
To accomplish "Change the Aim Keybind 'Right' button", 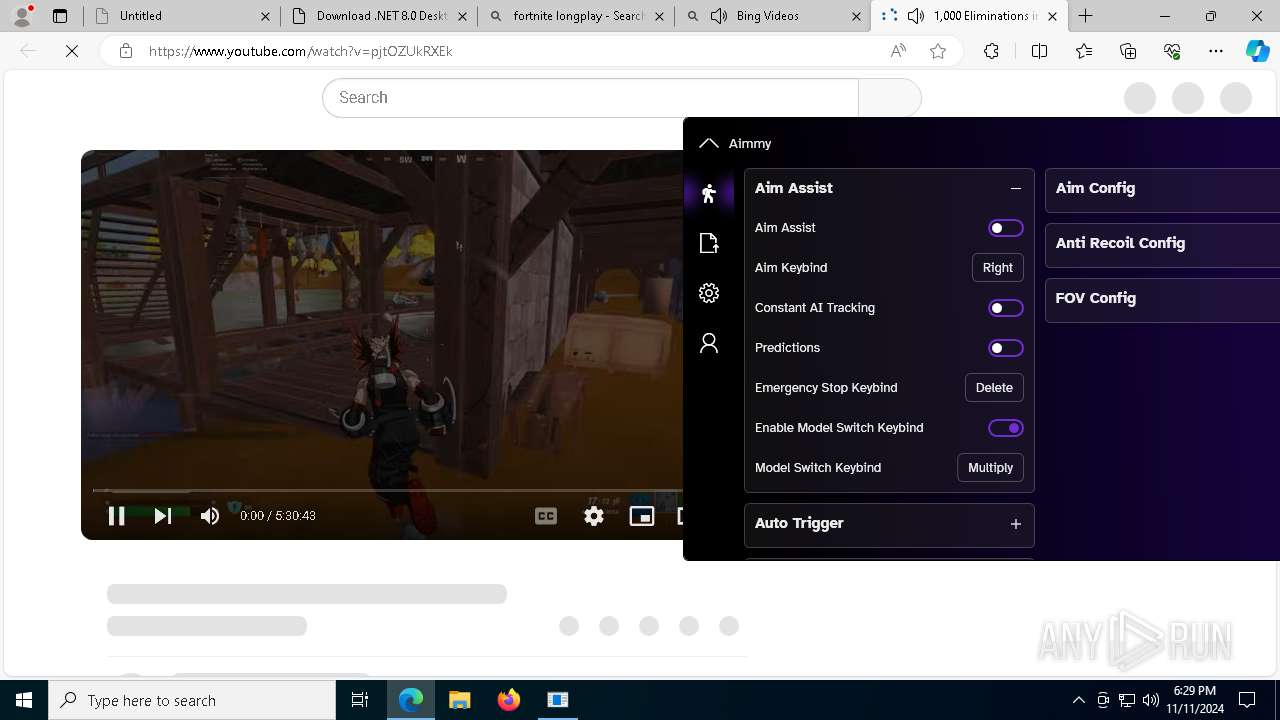I will pyautogui.click(x=997, y=268).
